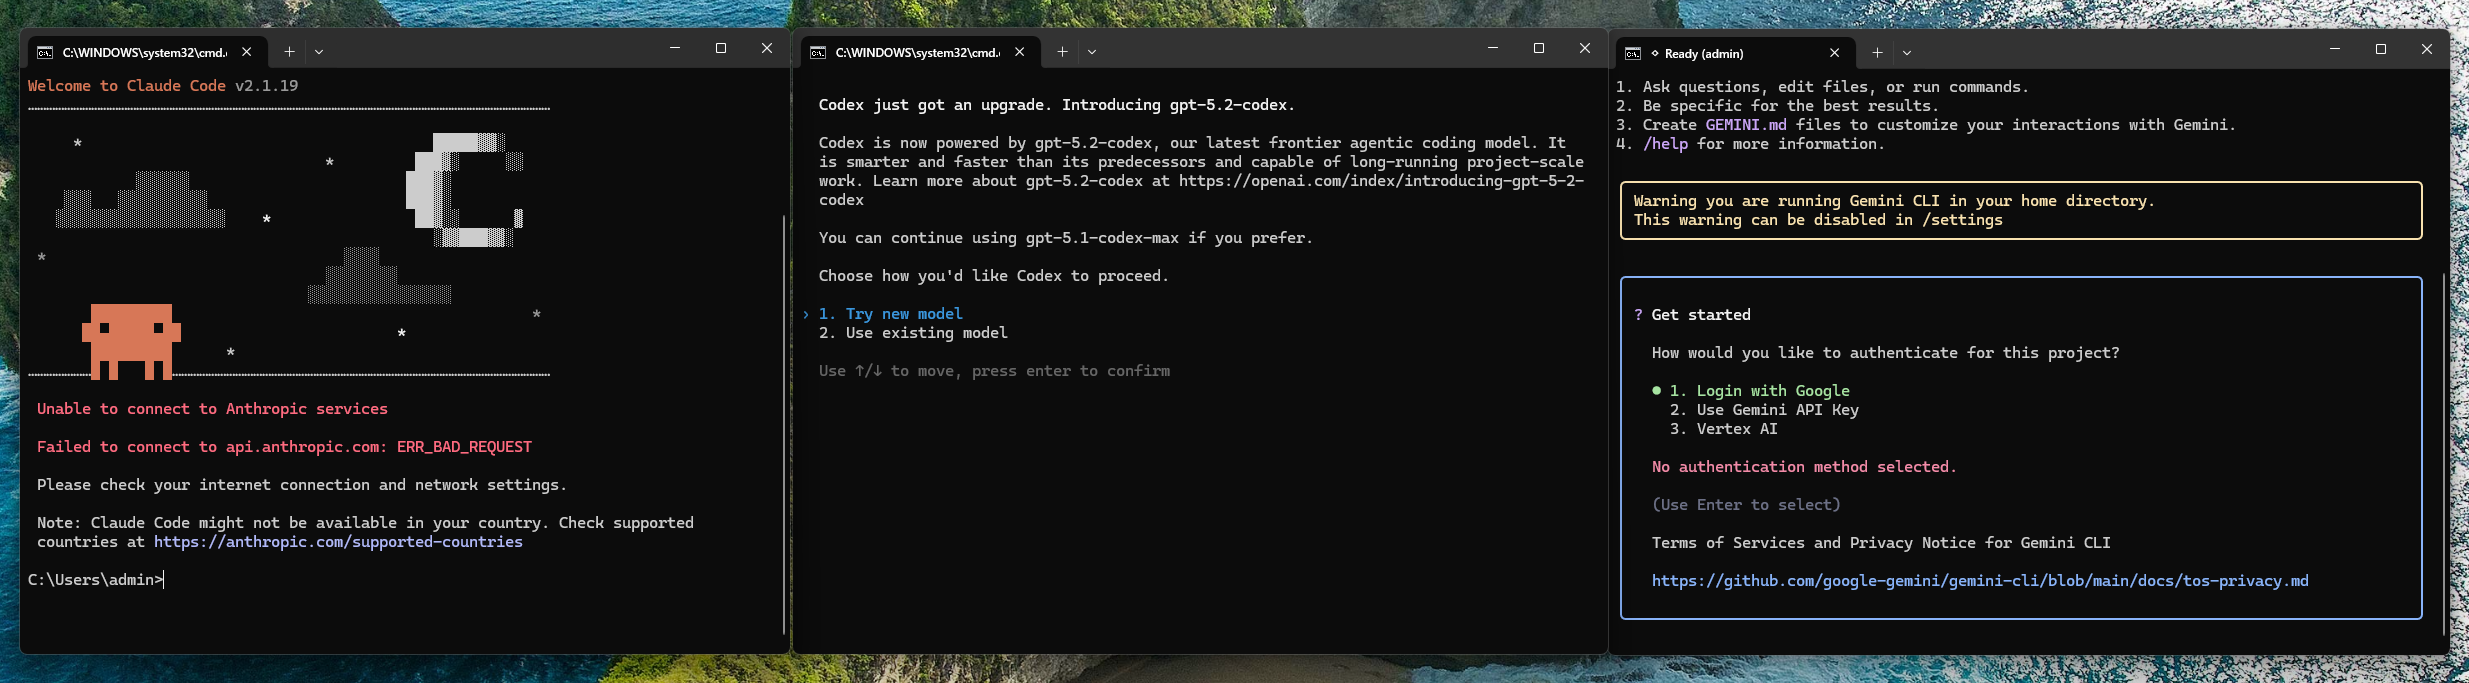Open the tab dropdown in Claude Code terminal

click(319, 52)
